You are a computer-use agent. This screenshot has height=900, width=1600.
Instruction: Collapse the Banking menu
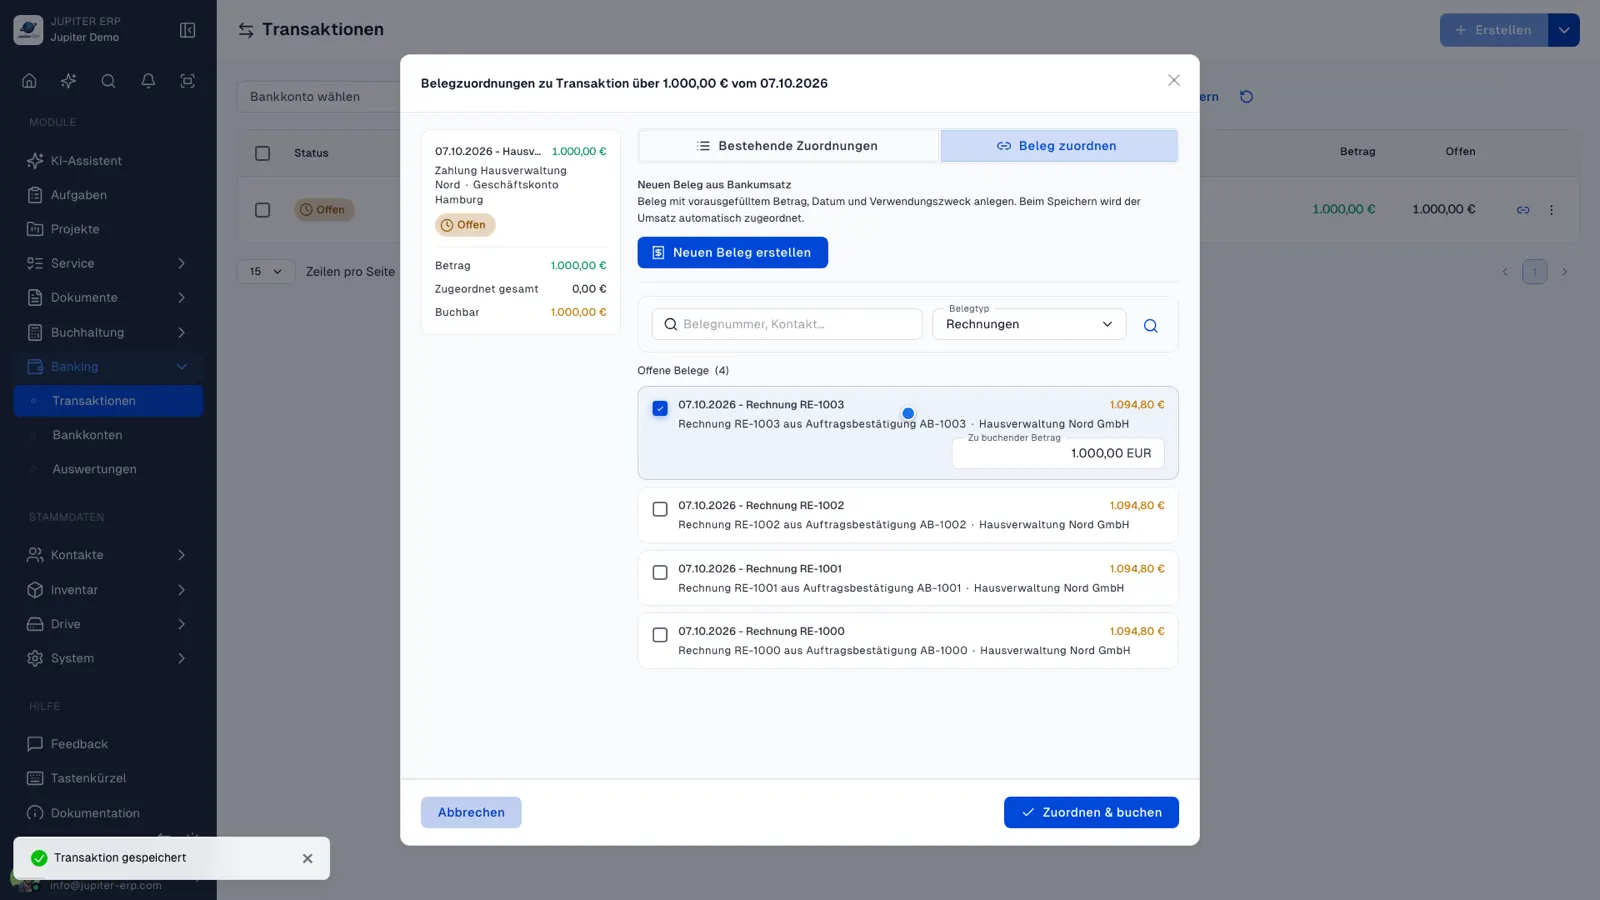click(108, 367)
